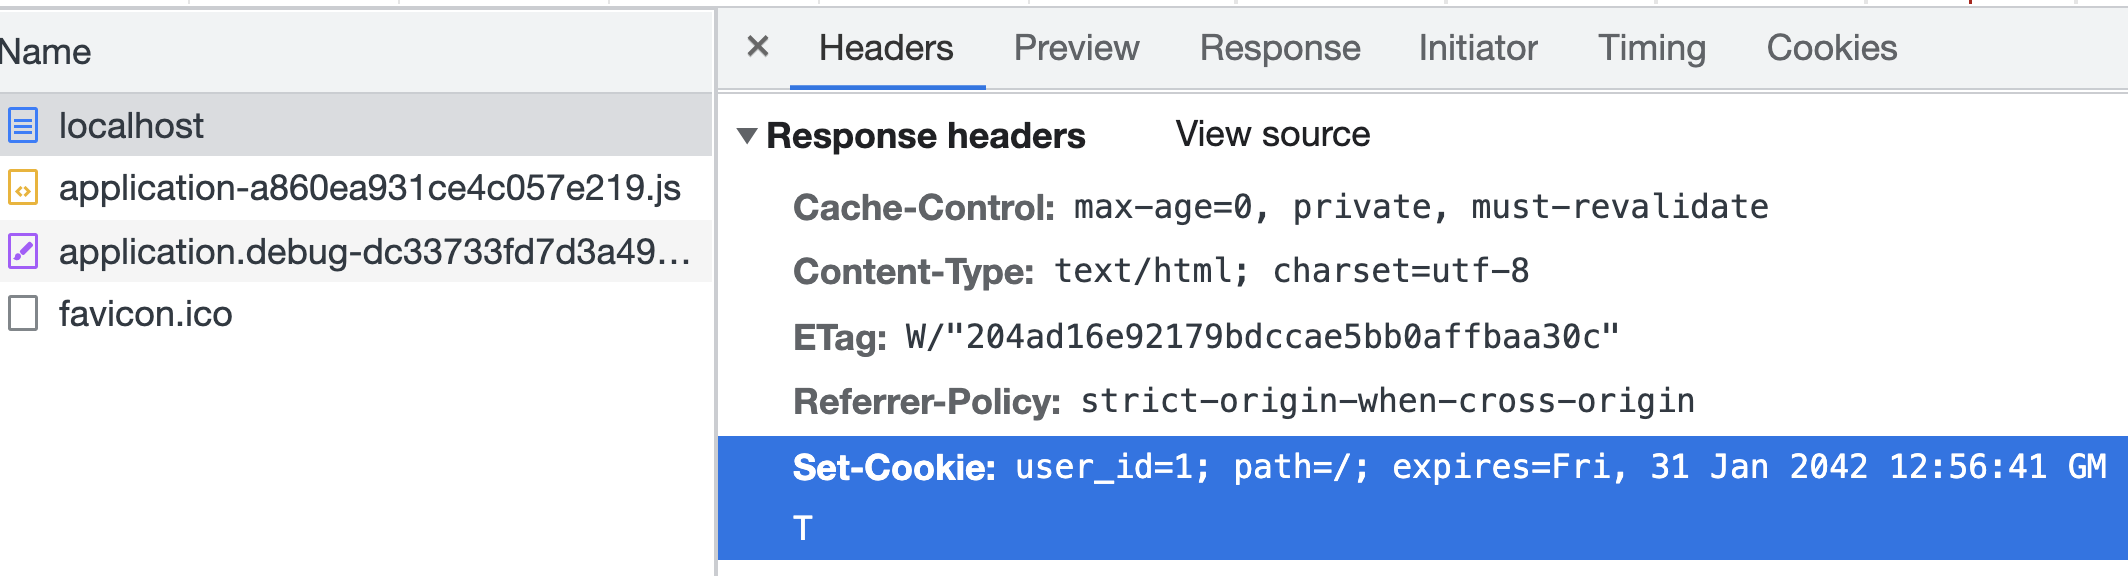Click the Name column header
The width and height of the screenshot is (2128, 576).
[x=46, y=52]
